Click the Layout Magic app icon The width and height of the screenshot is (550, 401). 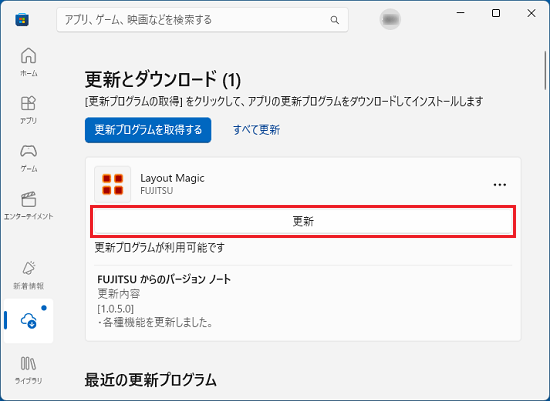tap(113, 184)
